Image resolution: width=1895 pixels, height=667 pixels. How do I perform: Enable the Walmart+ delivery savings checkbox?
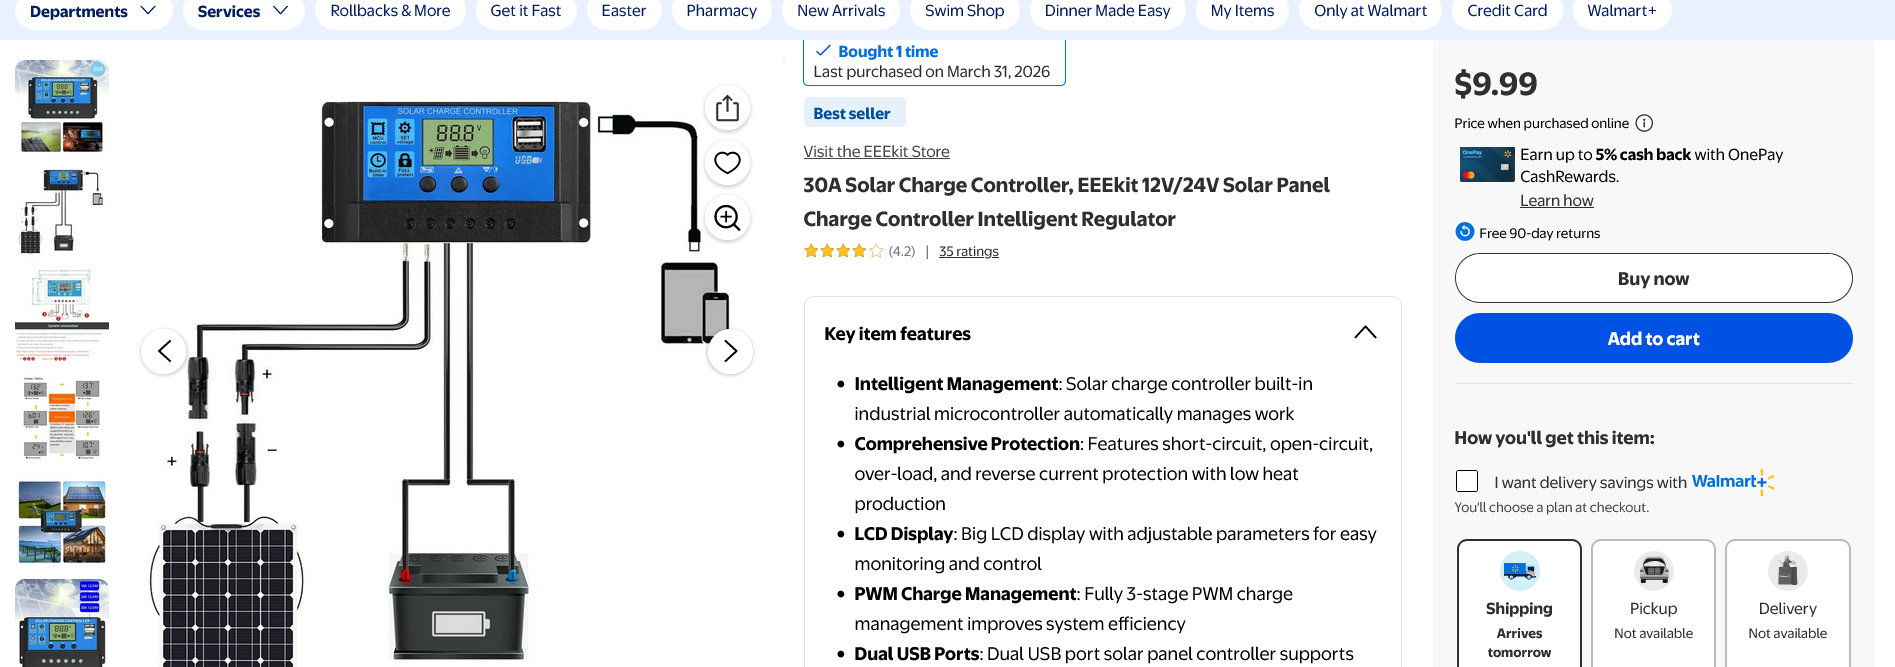[x=1466, y=481]
